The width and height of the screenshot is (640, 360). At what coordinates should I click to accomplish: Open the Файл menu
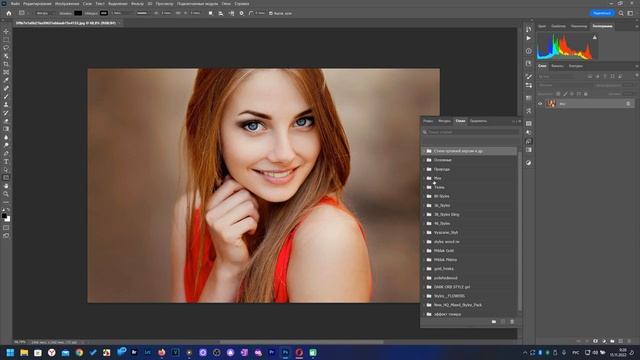pos(15,4)
